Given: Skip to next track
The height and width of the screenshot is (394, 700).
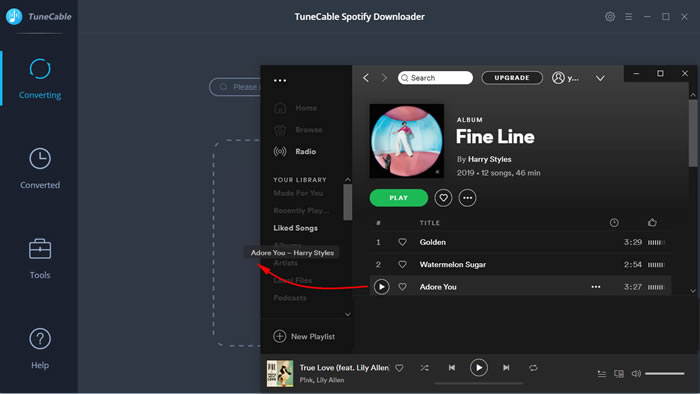Looking at the screenshot, I should click(x=506, y=368).
